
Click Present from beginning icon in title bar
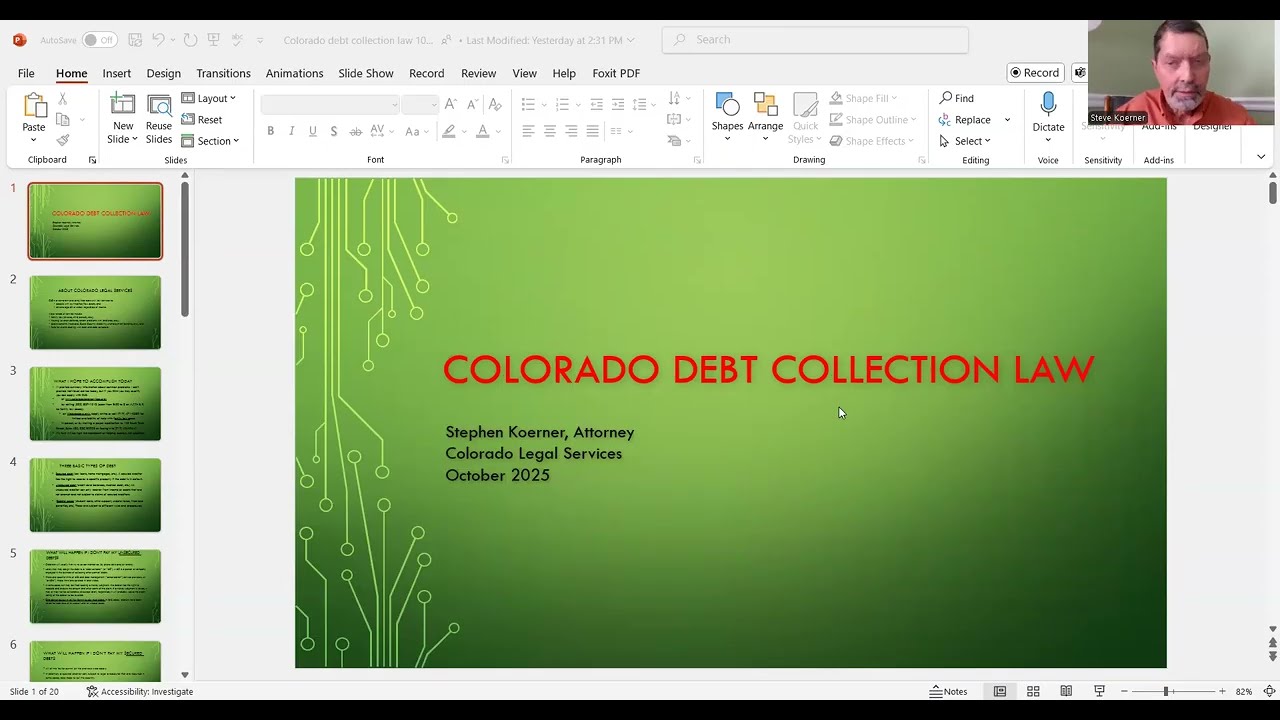click(213, 40)
